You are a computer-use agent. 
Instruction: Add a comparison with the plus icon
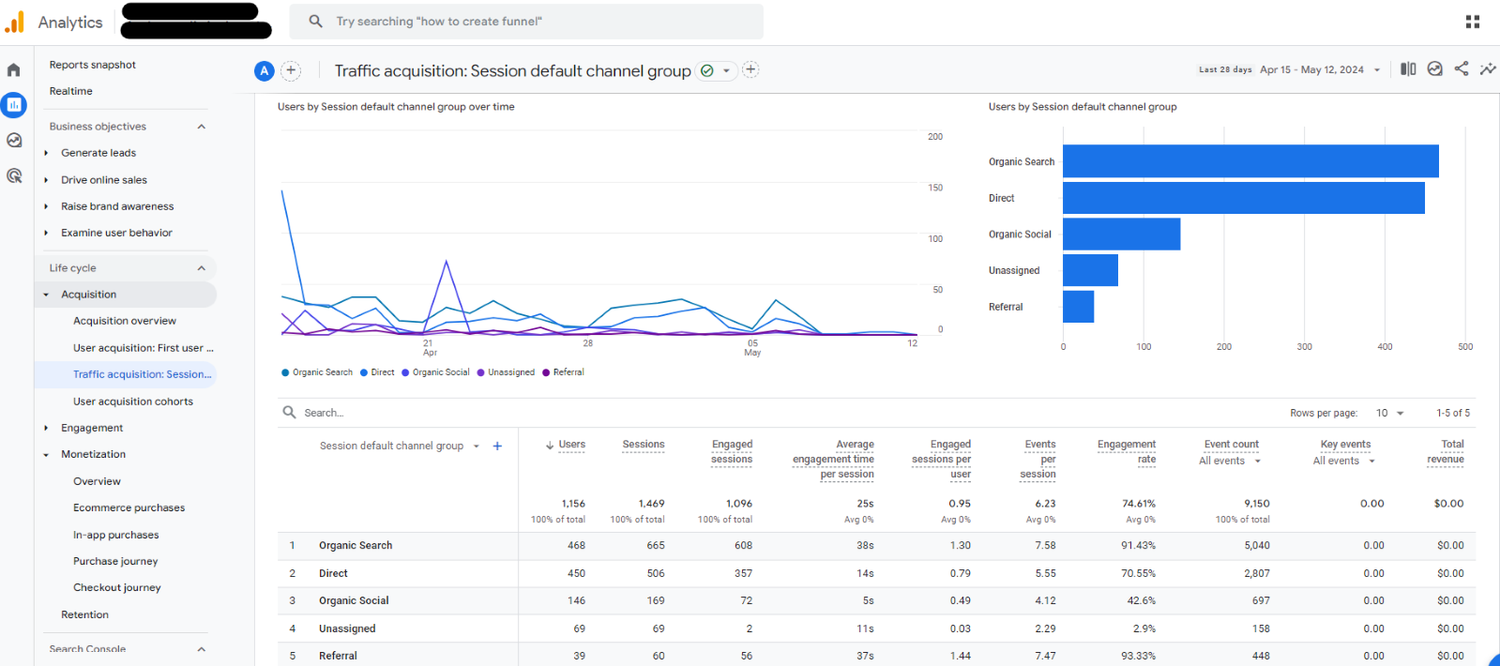click(291, 70)
